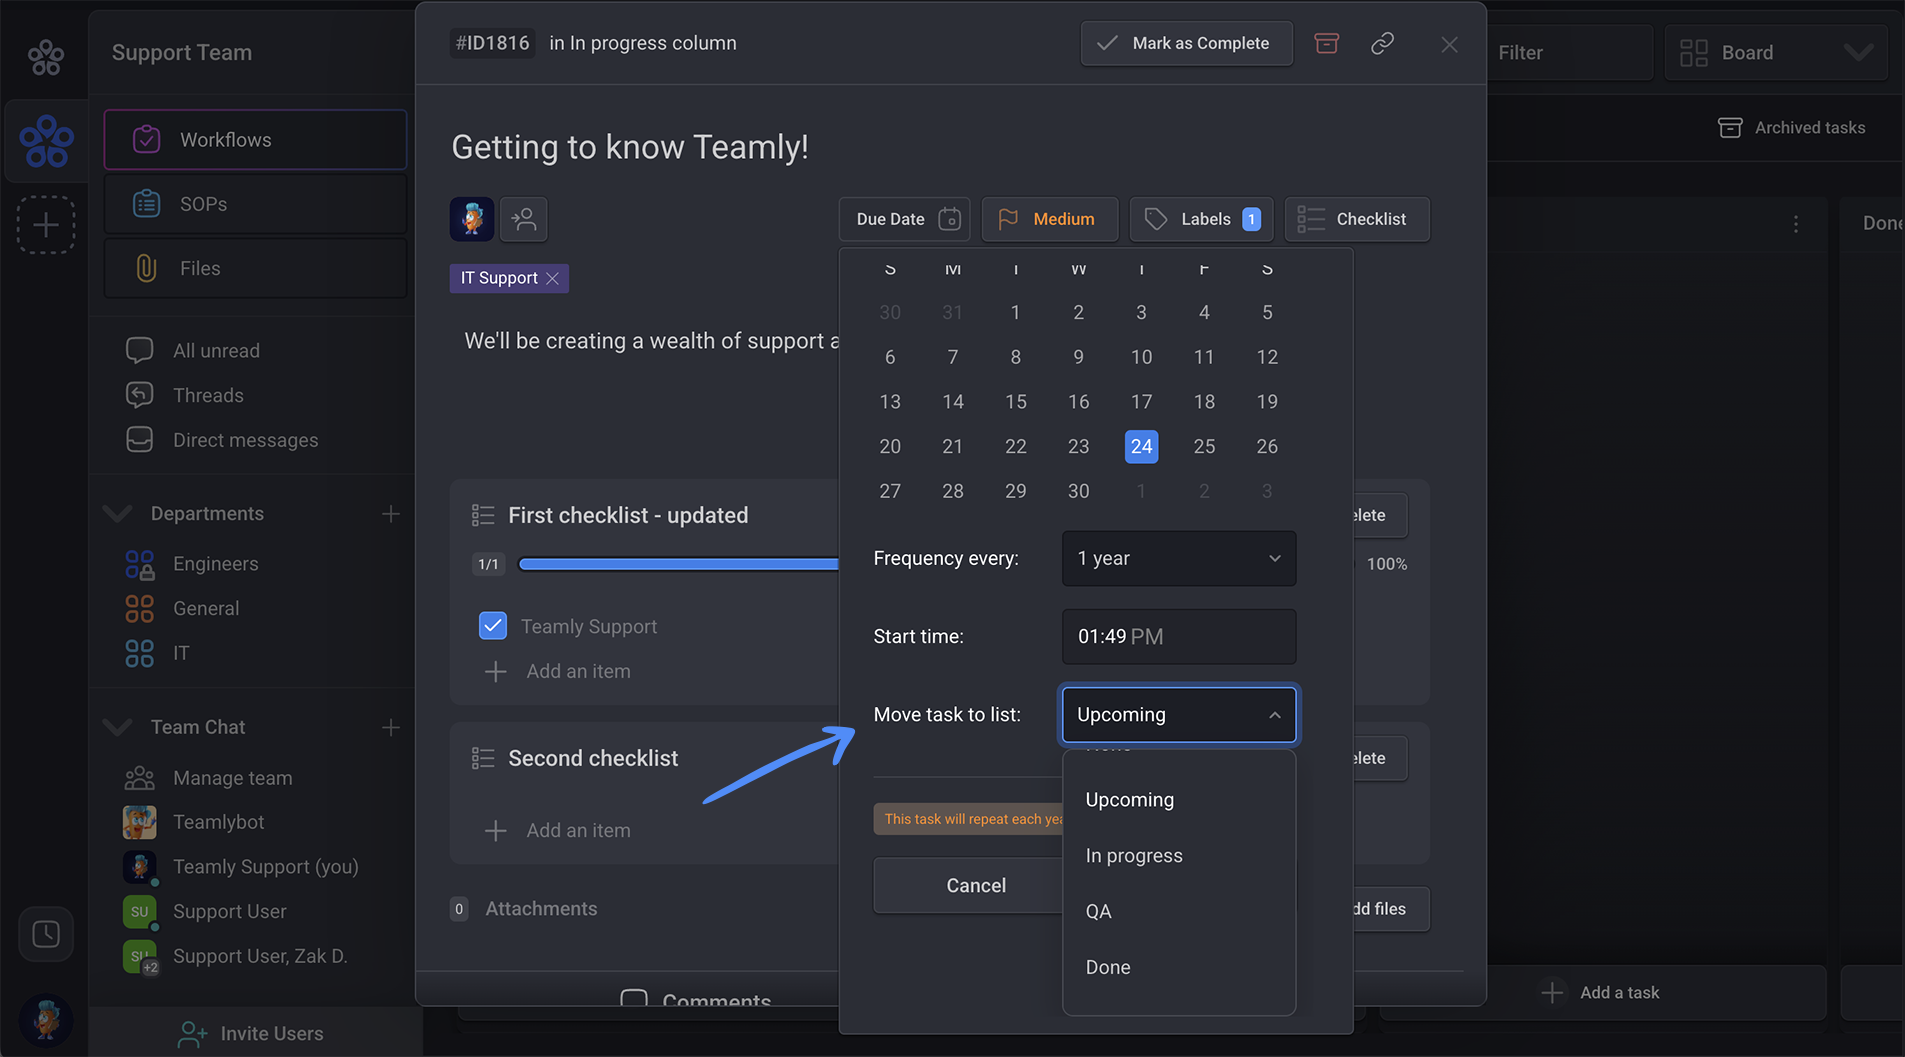Click the Comments icon
The height and width of the screenshot is (1057, 1905).
coord(634,1000)
